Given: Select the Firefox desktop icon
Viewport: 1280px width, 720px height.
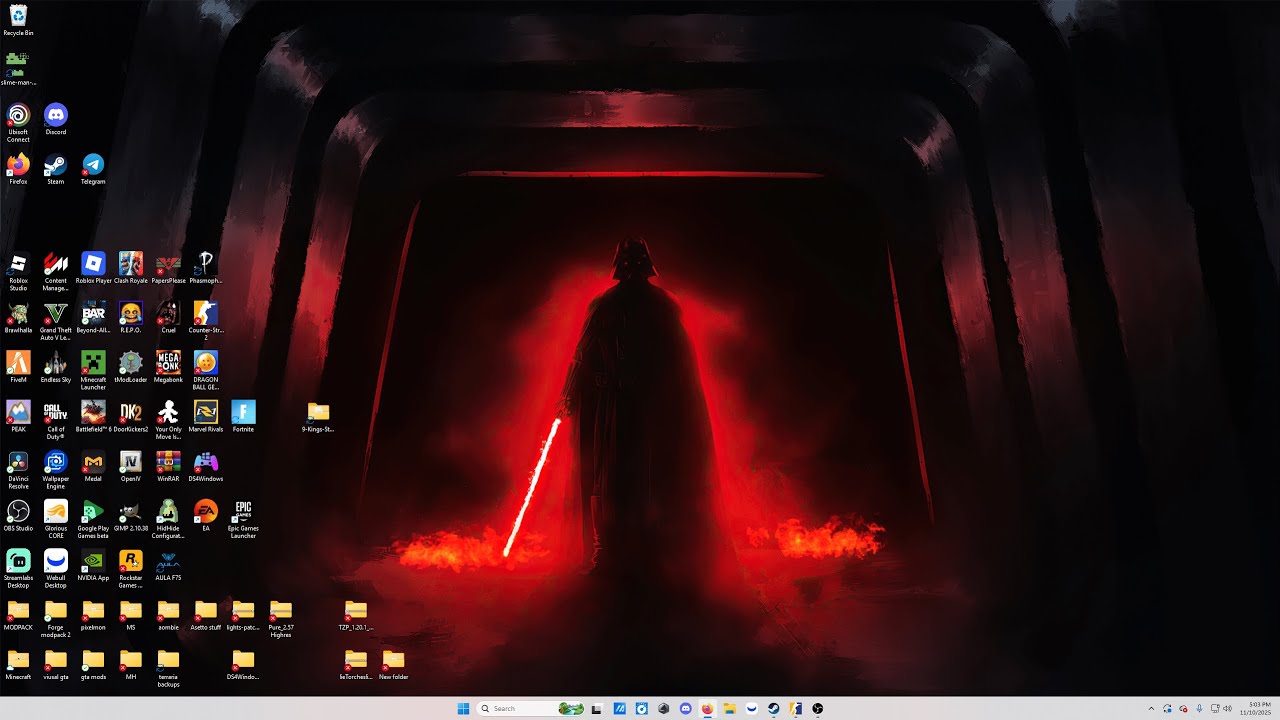Looking at the screenshot, I should pos(18,169).
